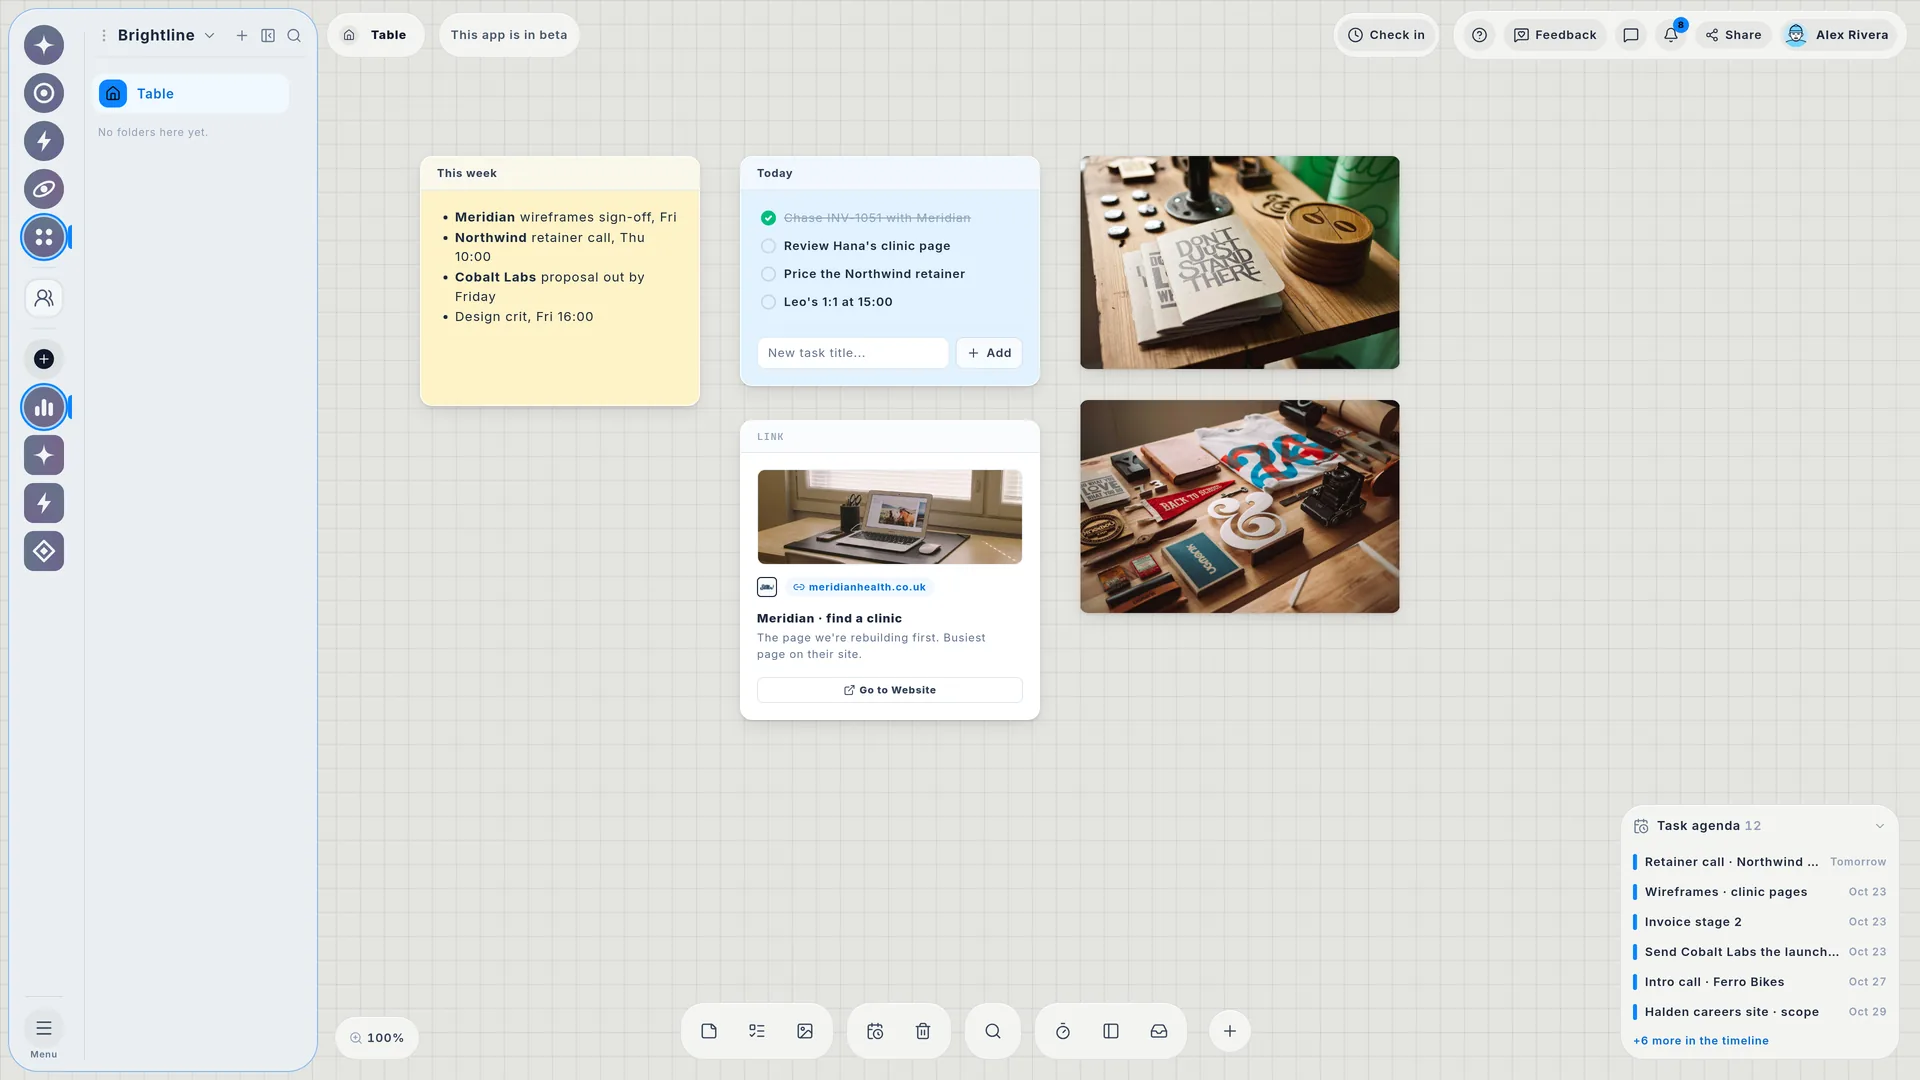1920x1080 pixels.
Task: Click the Table breadcrumb tab at top
Action: pos(376,35)
